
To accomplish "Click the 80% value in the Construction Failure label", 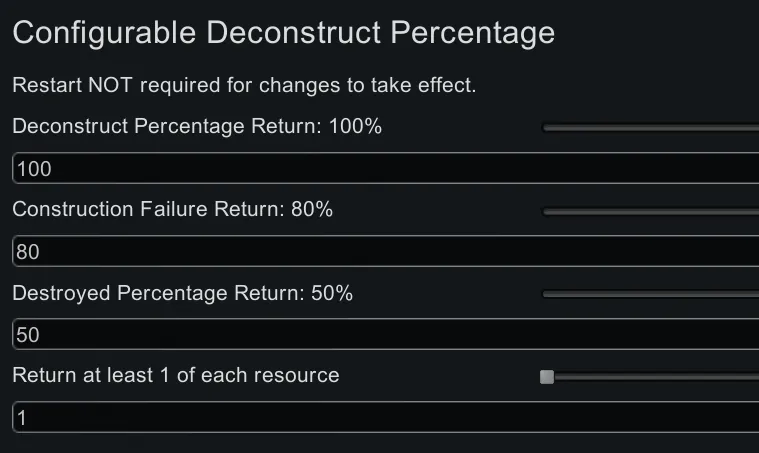I will coord(313,210).
